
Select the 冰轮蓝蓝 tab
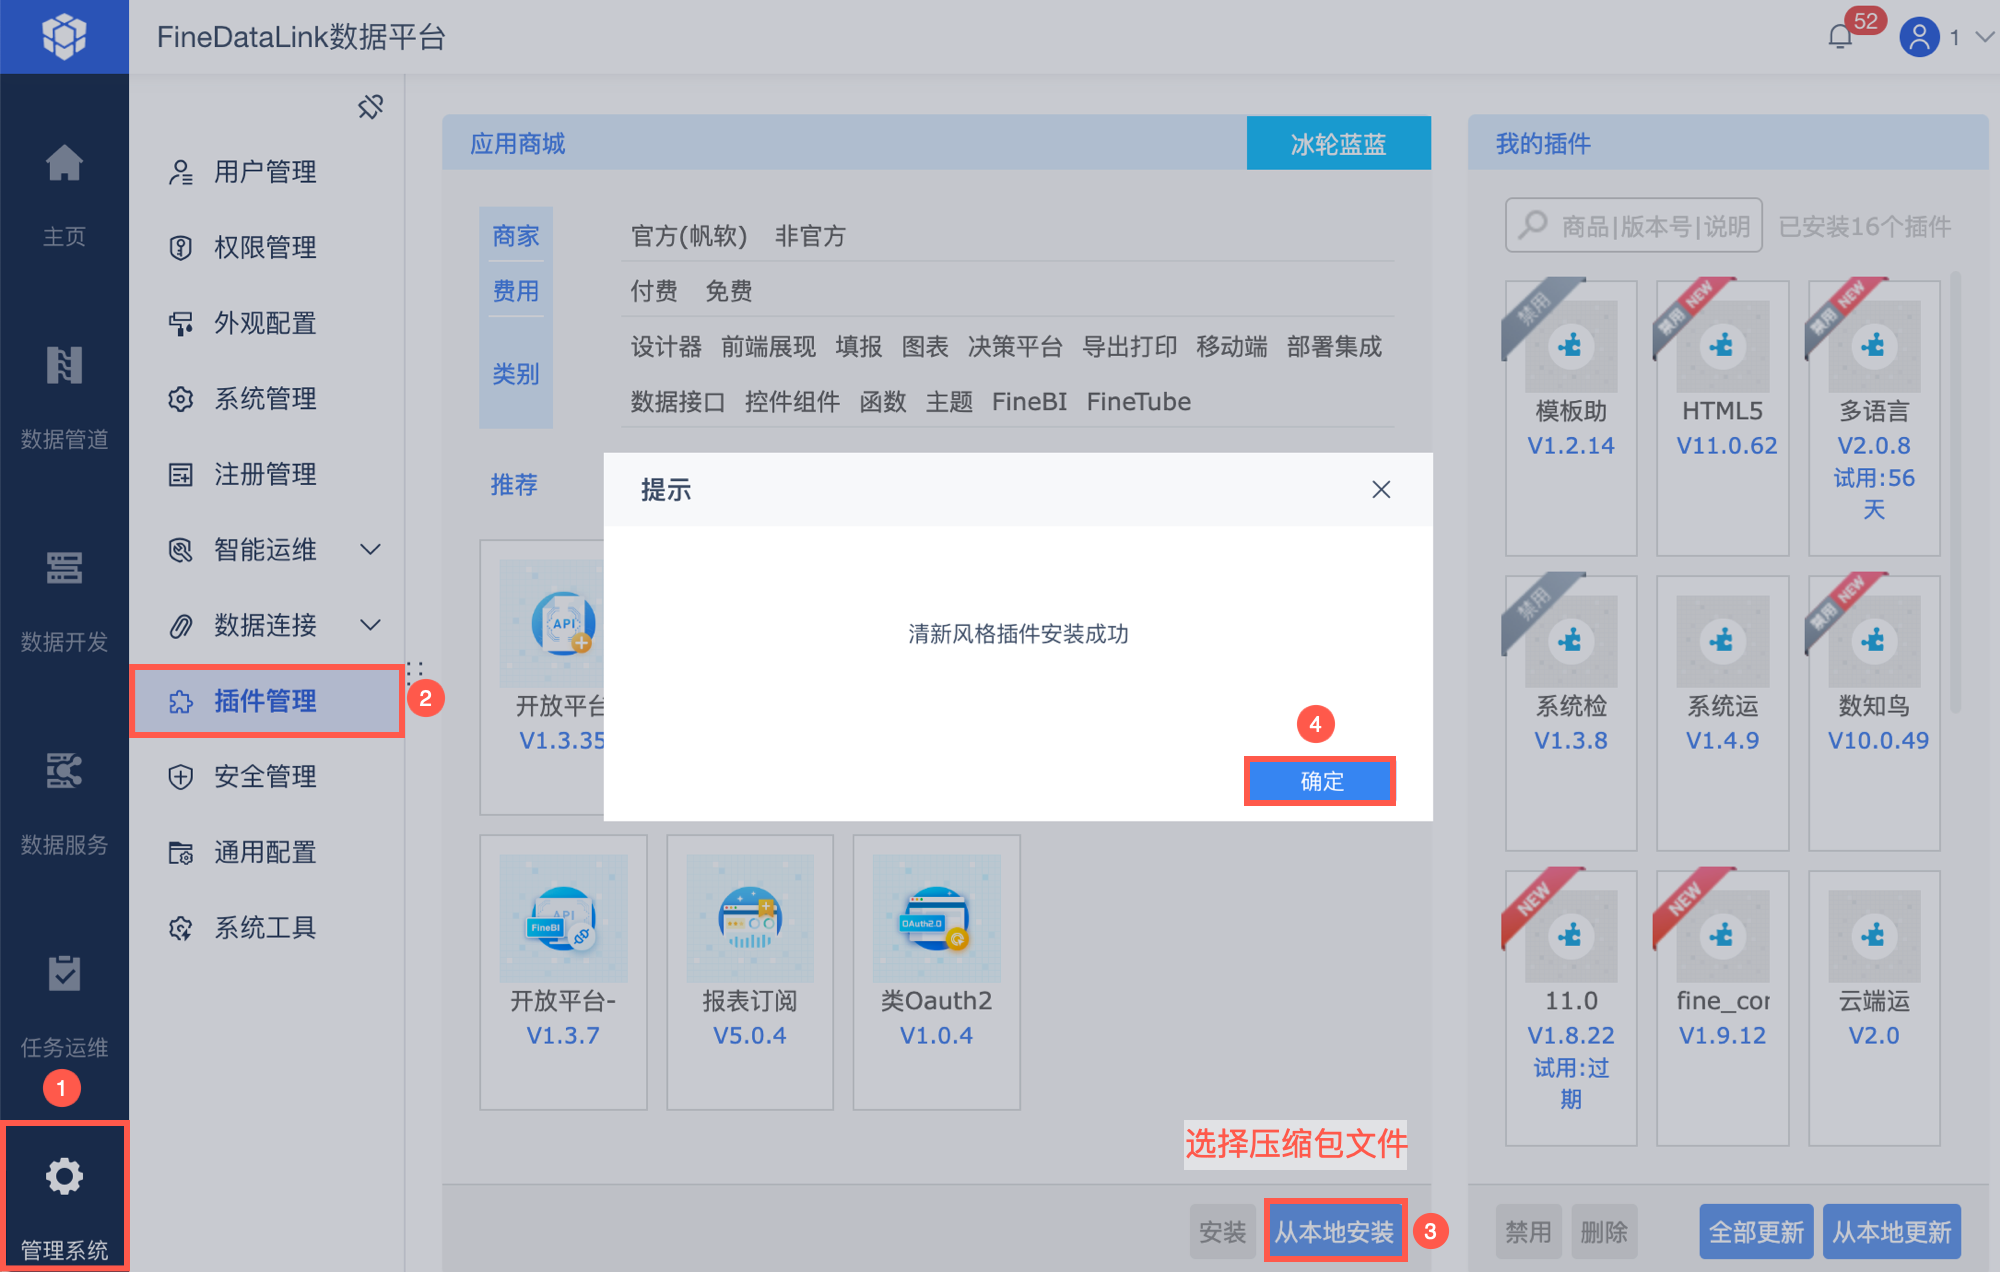tap(1338, 144)
